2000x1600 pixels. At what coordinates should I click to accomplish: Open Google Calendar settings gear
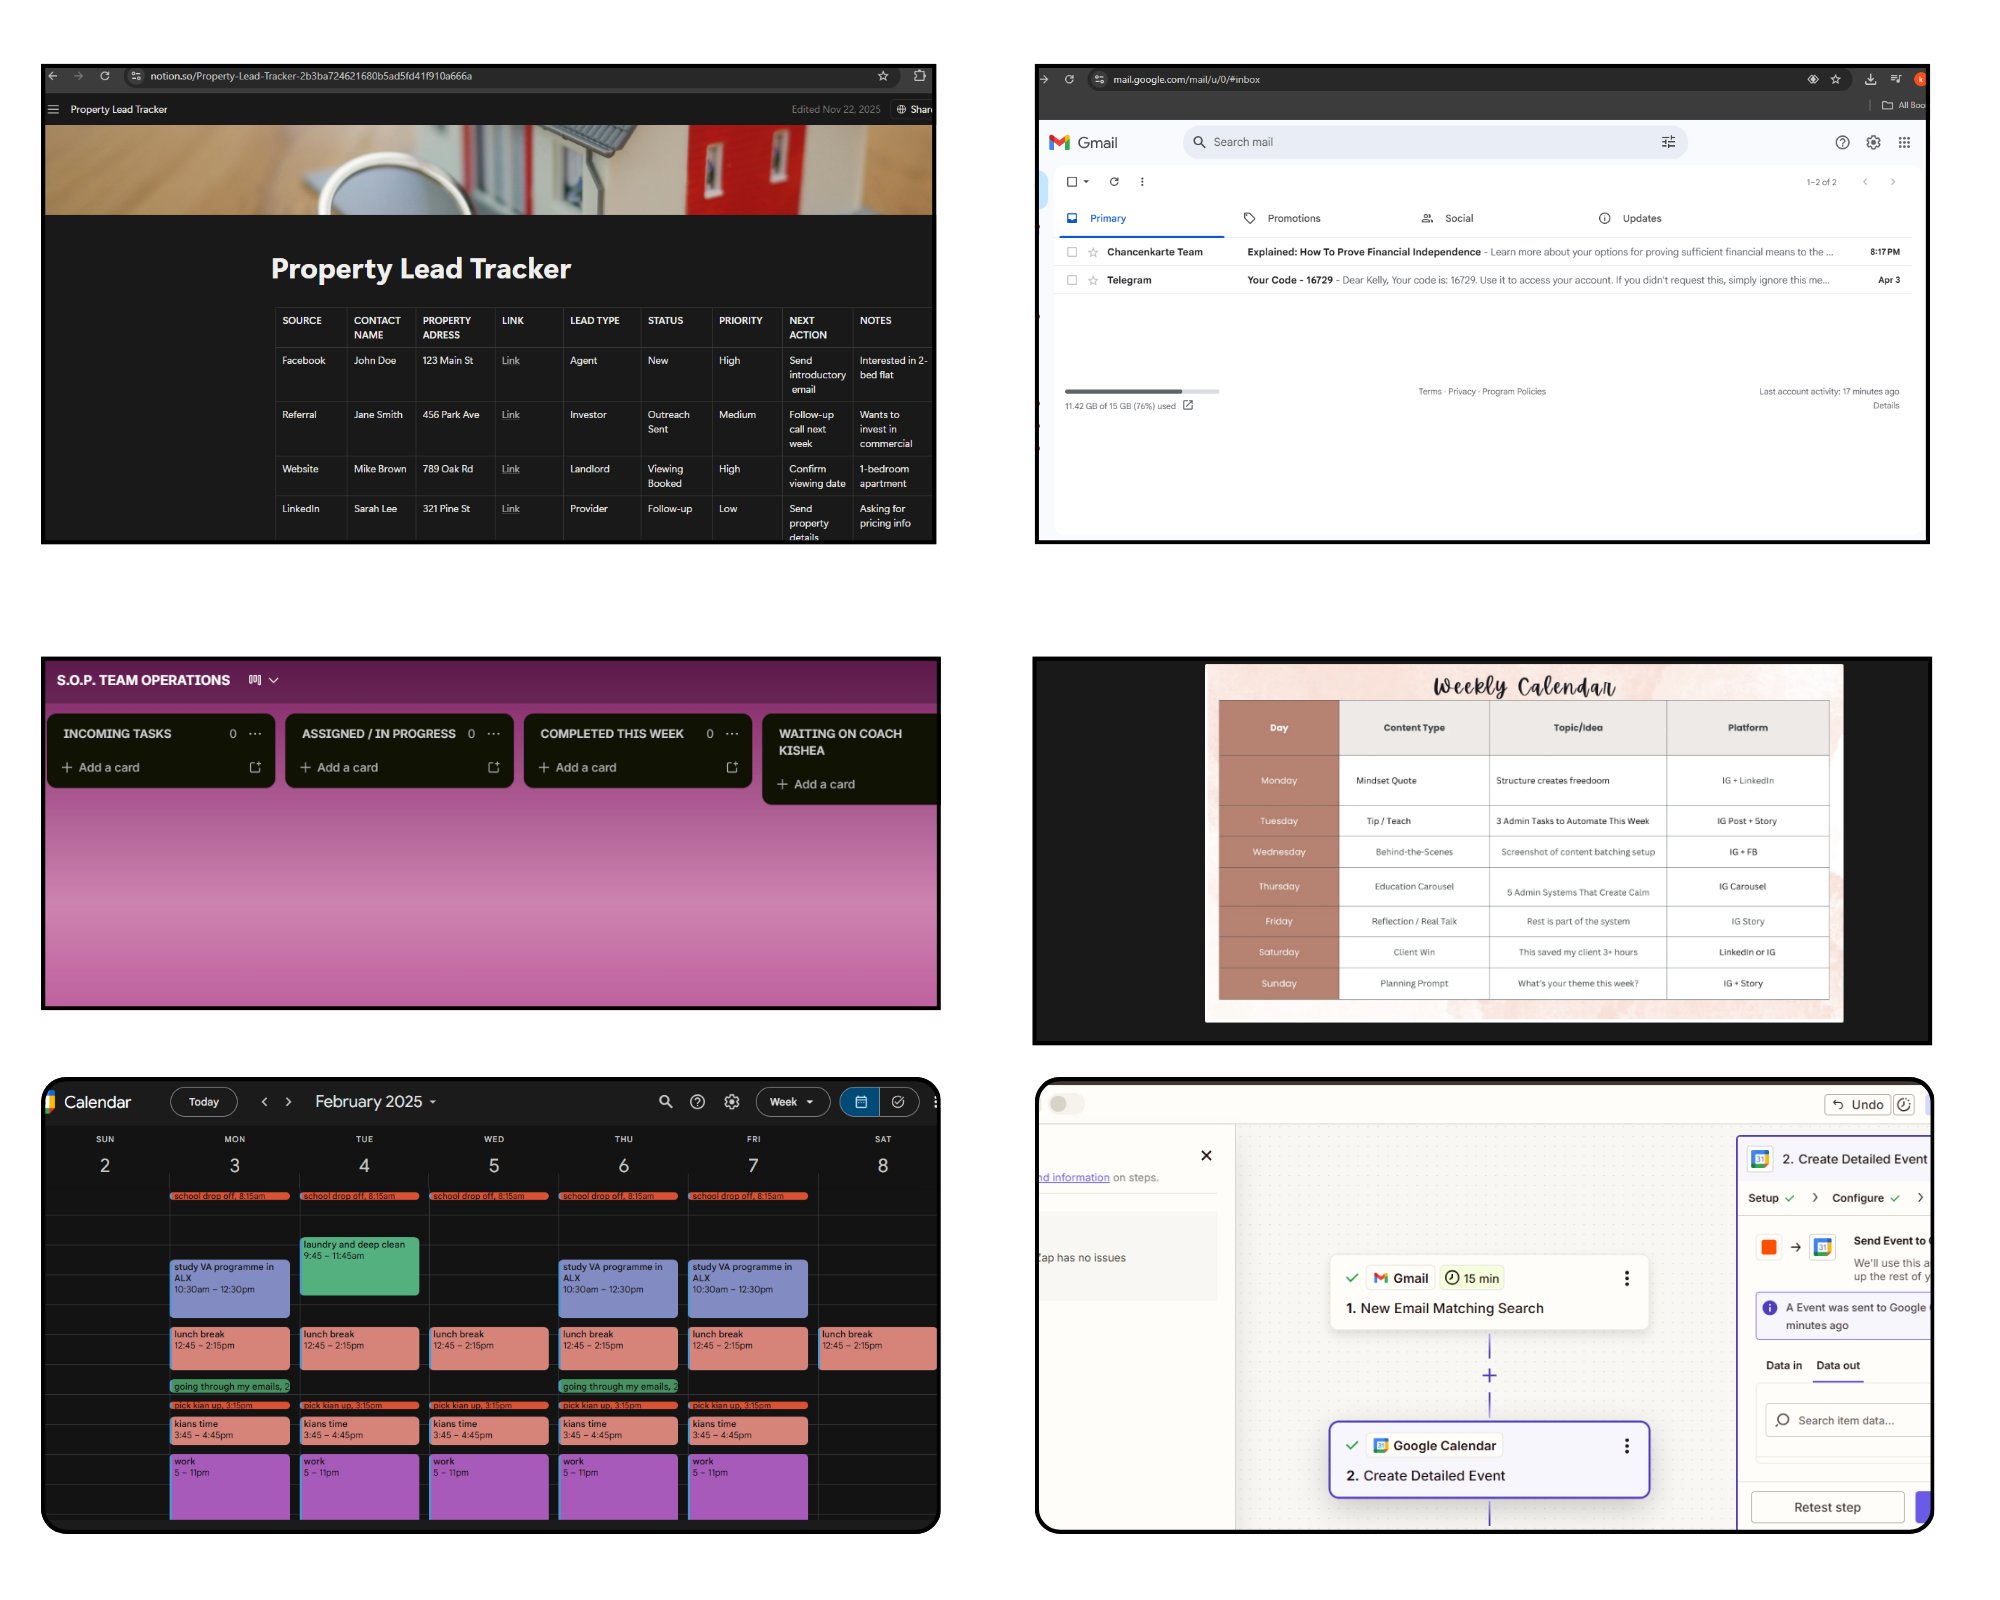click(x=732, y=1101)
